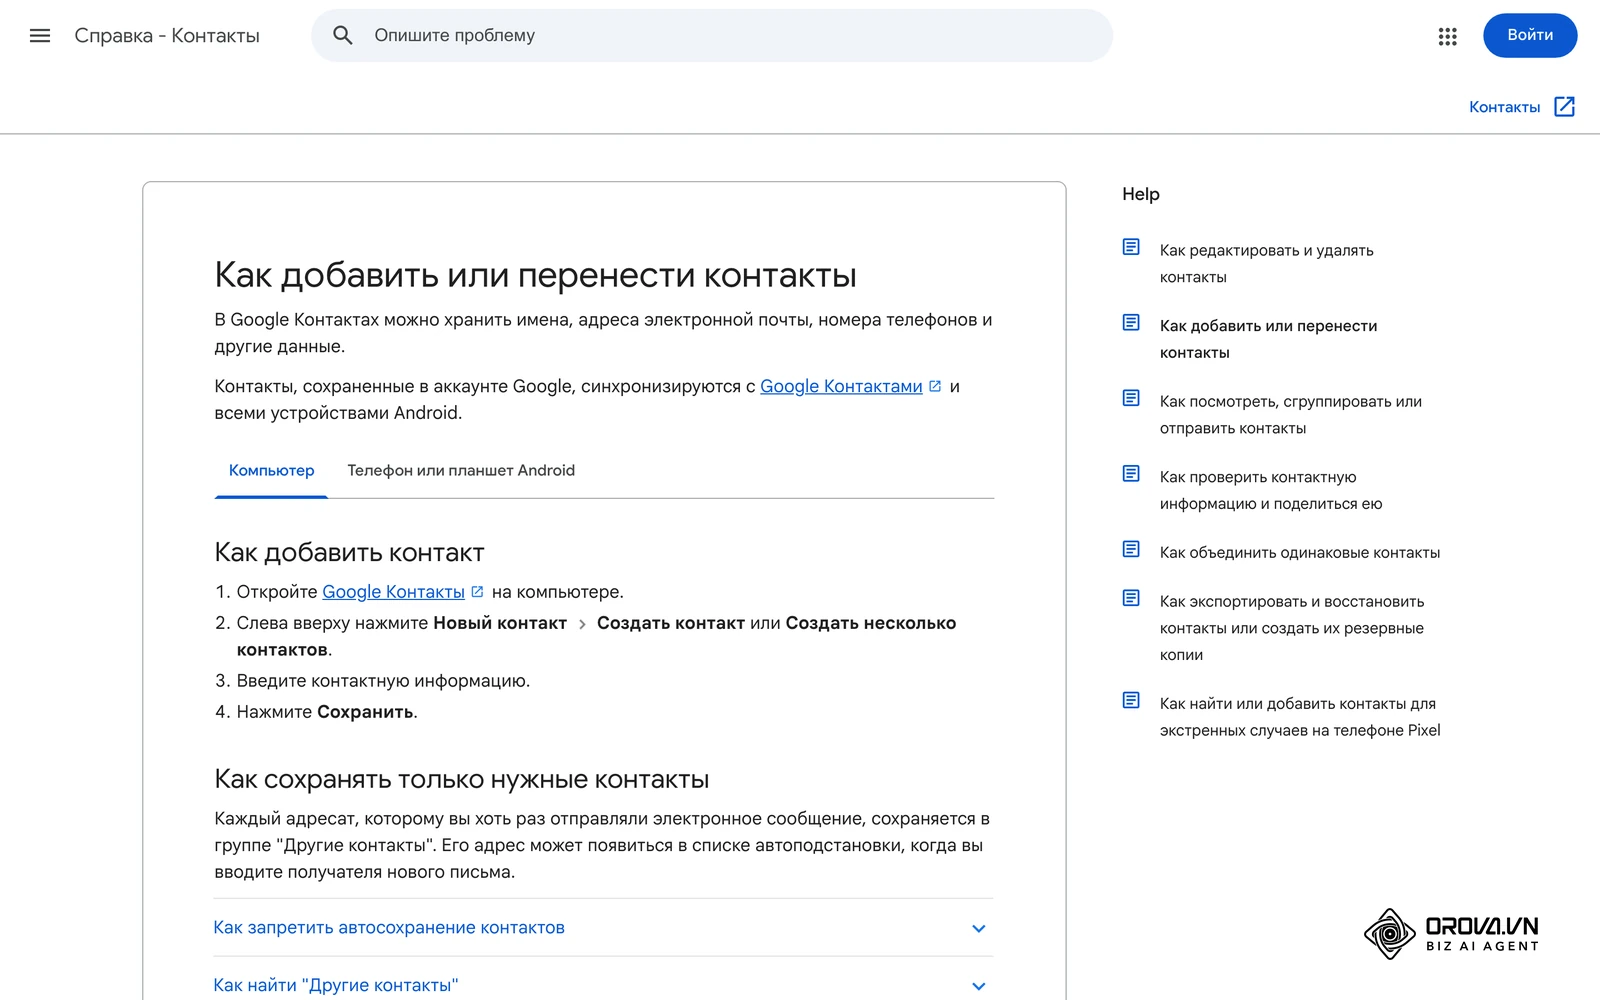Click the heading Как добавить контакт
The height and width of the screenshot is (1000, 1600).
(349, 553)
